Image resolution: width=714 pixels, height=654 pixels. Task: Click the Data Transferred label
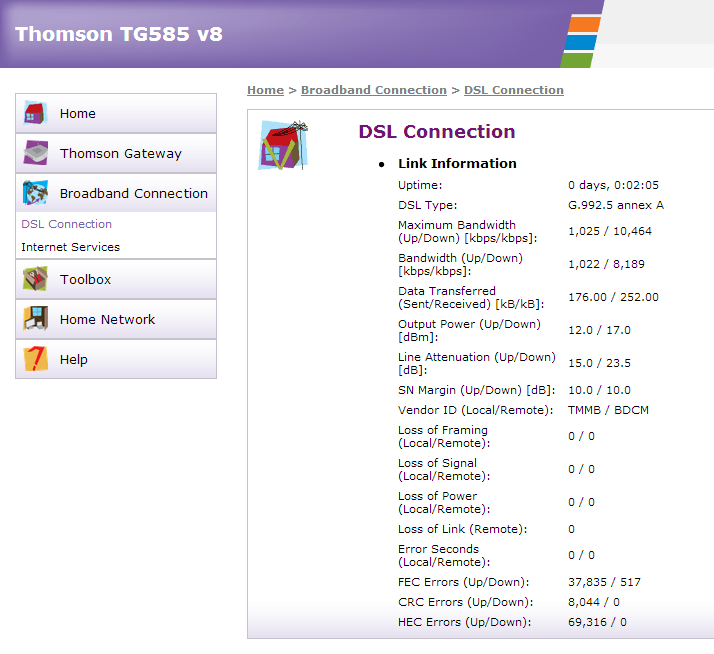pyautogui.click(x=471, y=297)
